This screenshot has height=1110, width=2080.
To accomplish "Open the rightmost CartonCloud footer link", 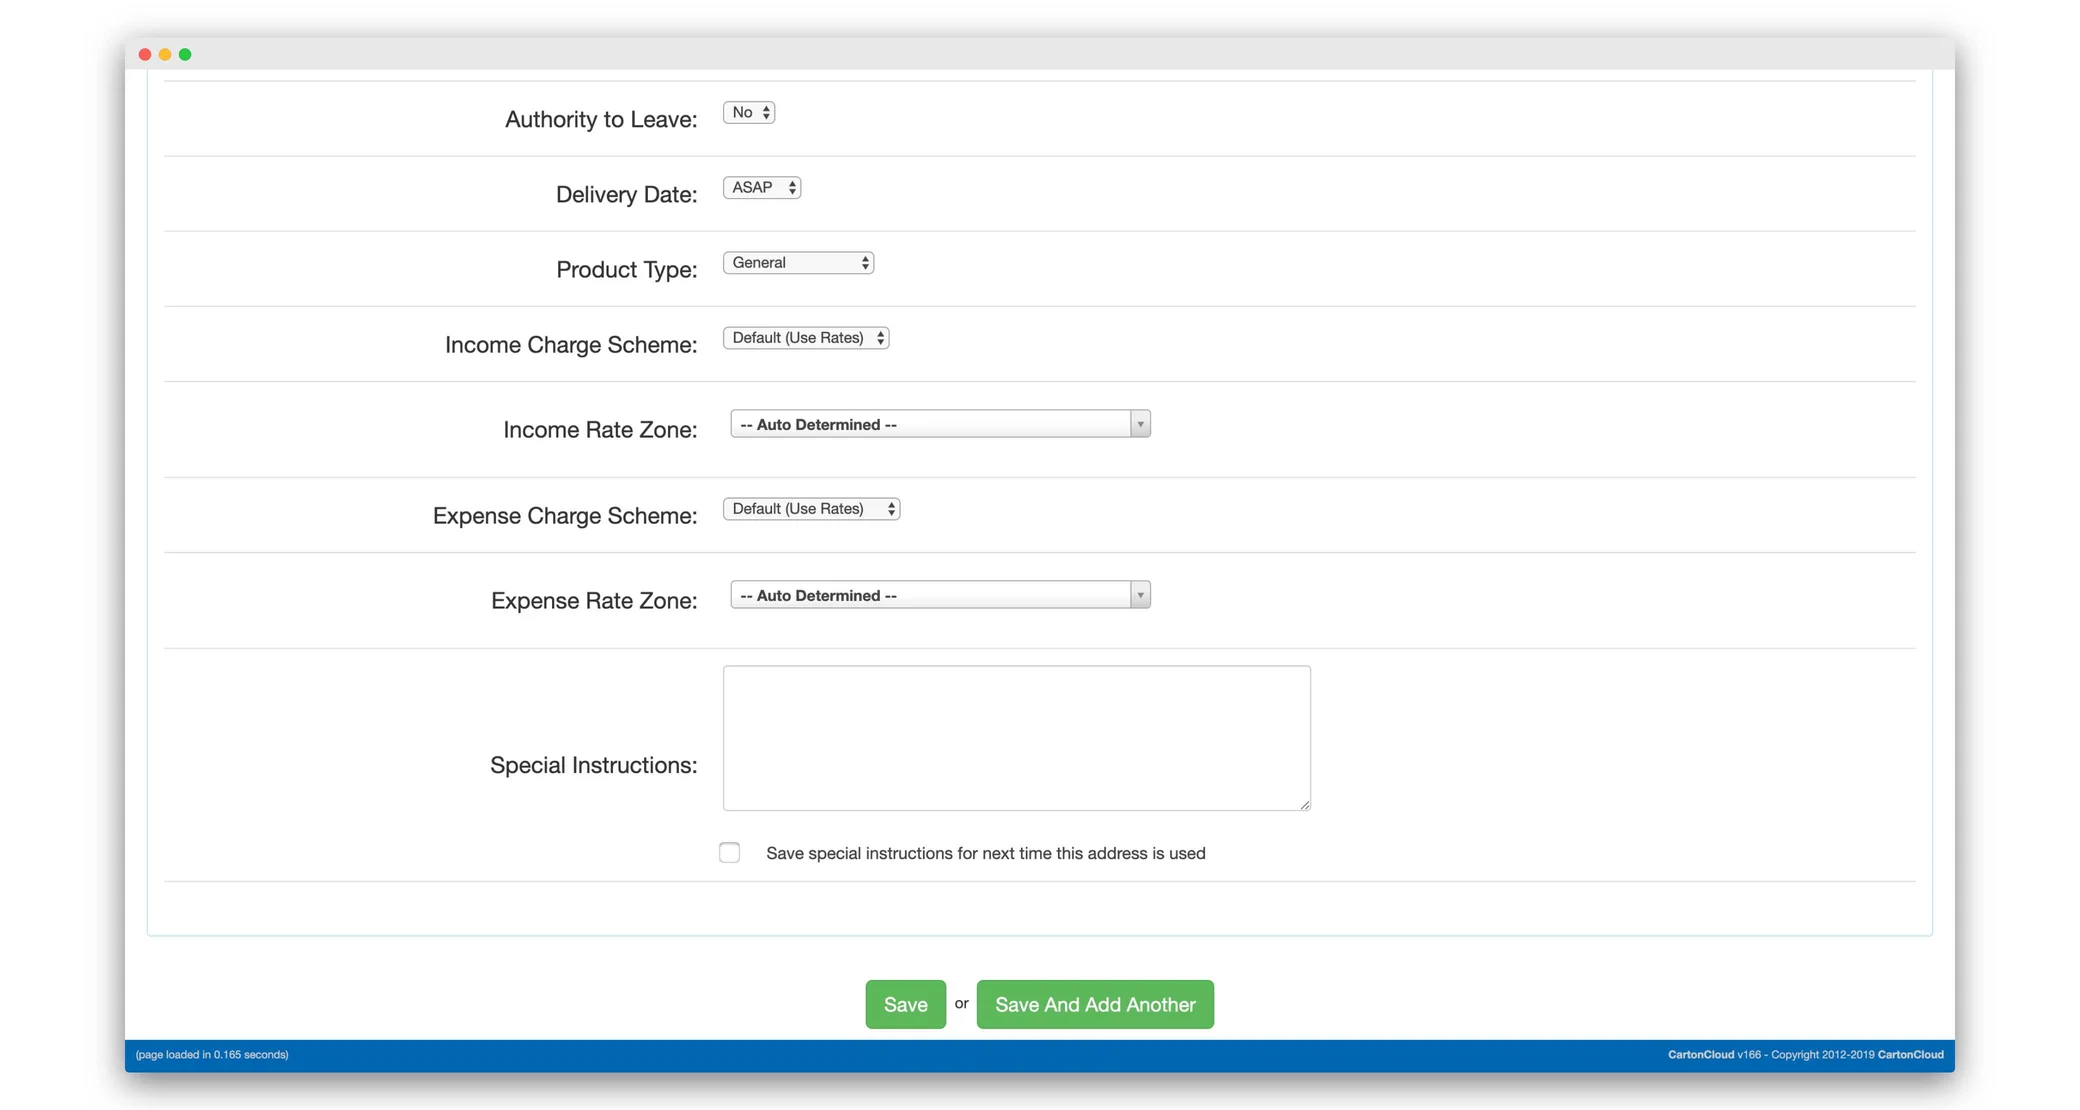I will [x=1910, y=1055].
